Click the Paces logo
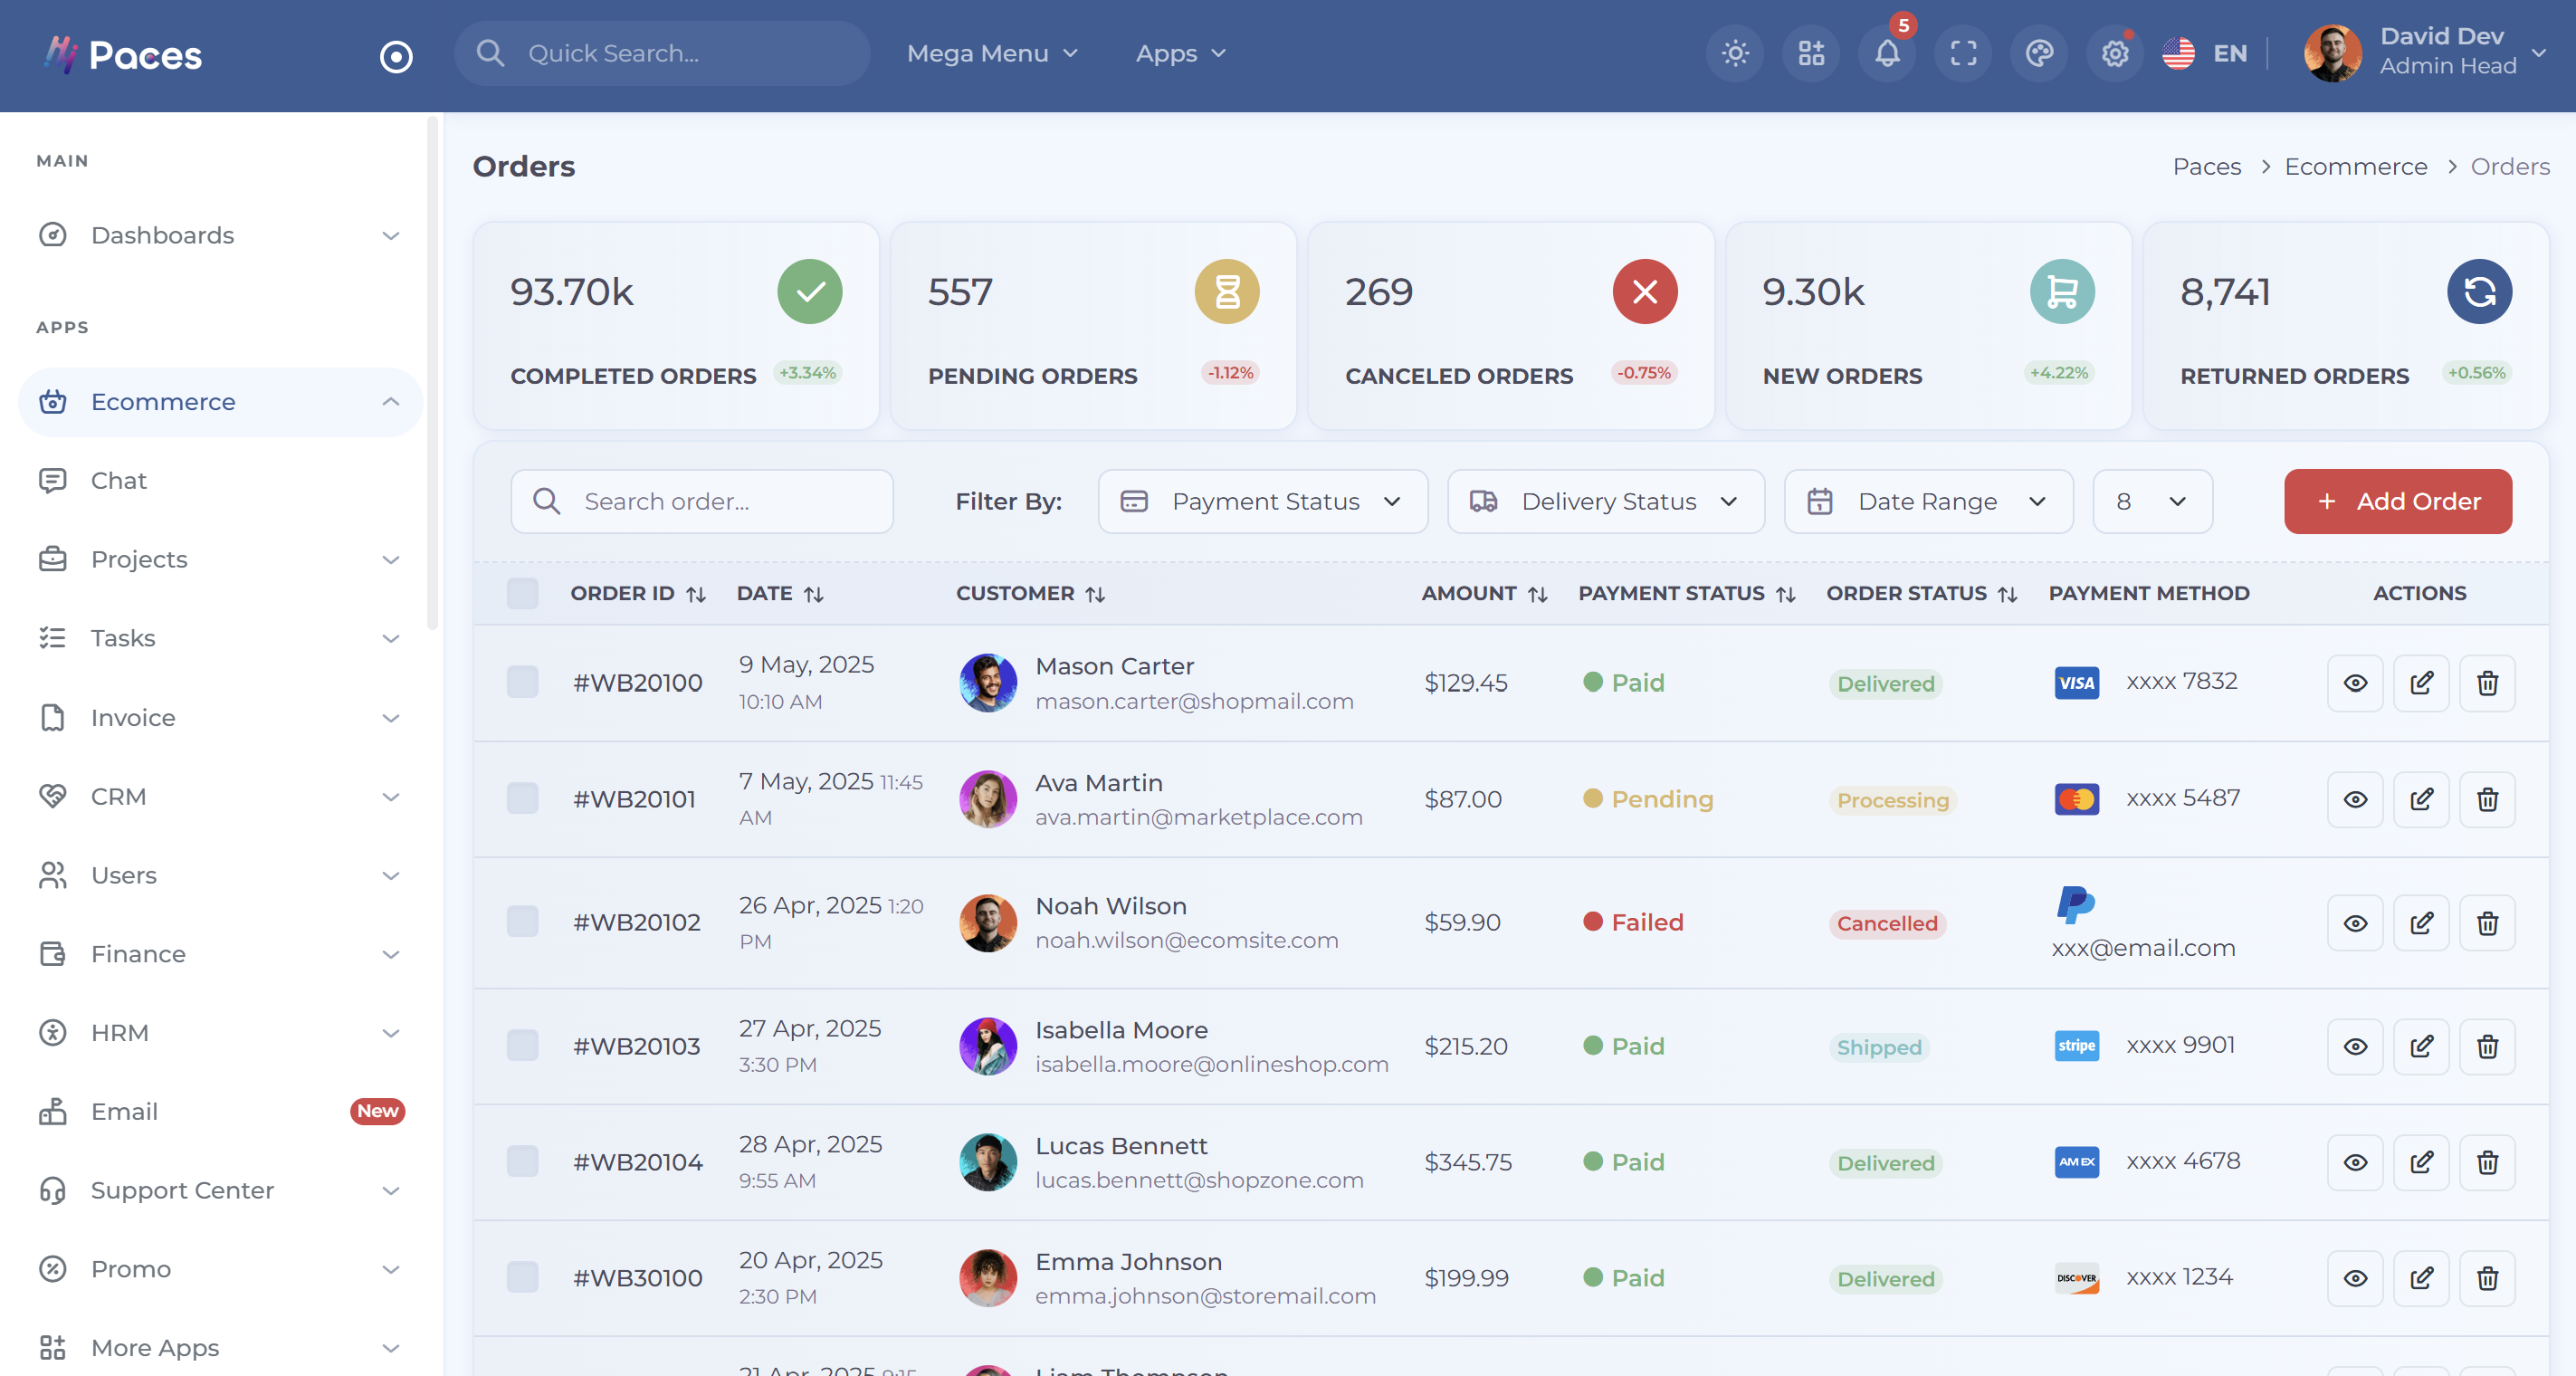Viewport: 2576px width, 1376px height. 122,55
